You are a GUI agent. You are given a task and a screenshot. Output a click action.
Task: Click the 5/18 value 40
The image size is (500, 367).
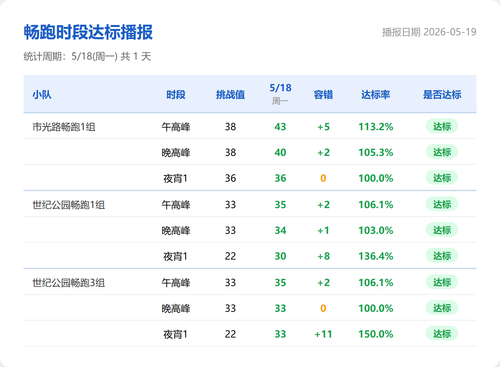pos(280,153)
